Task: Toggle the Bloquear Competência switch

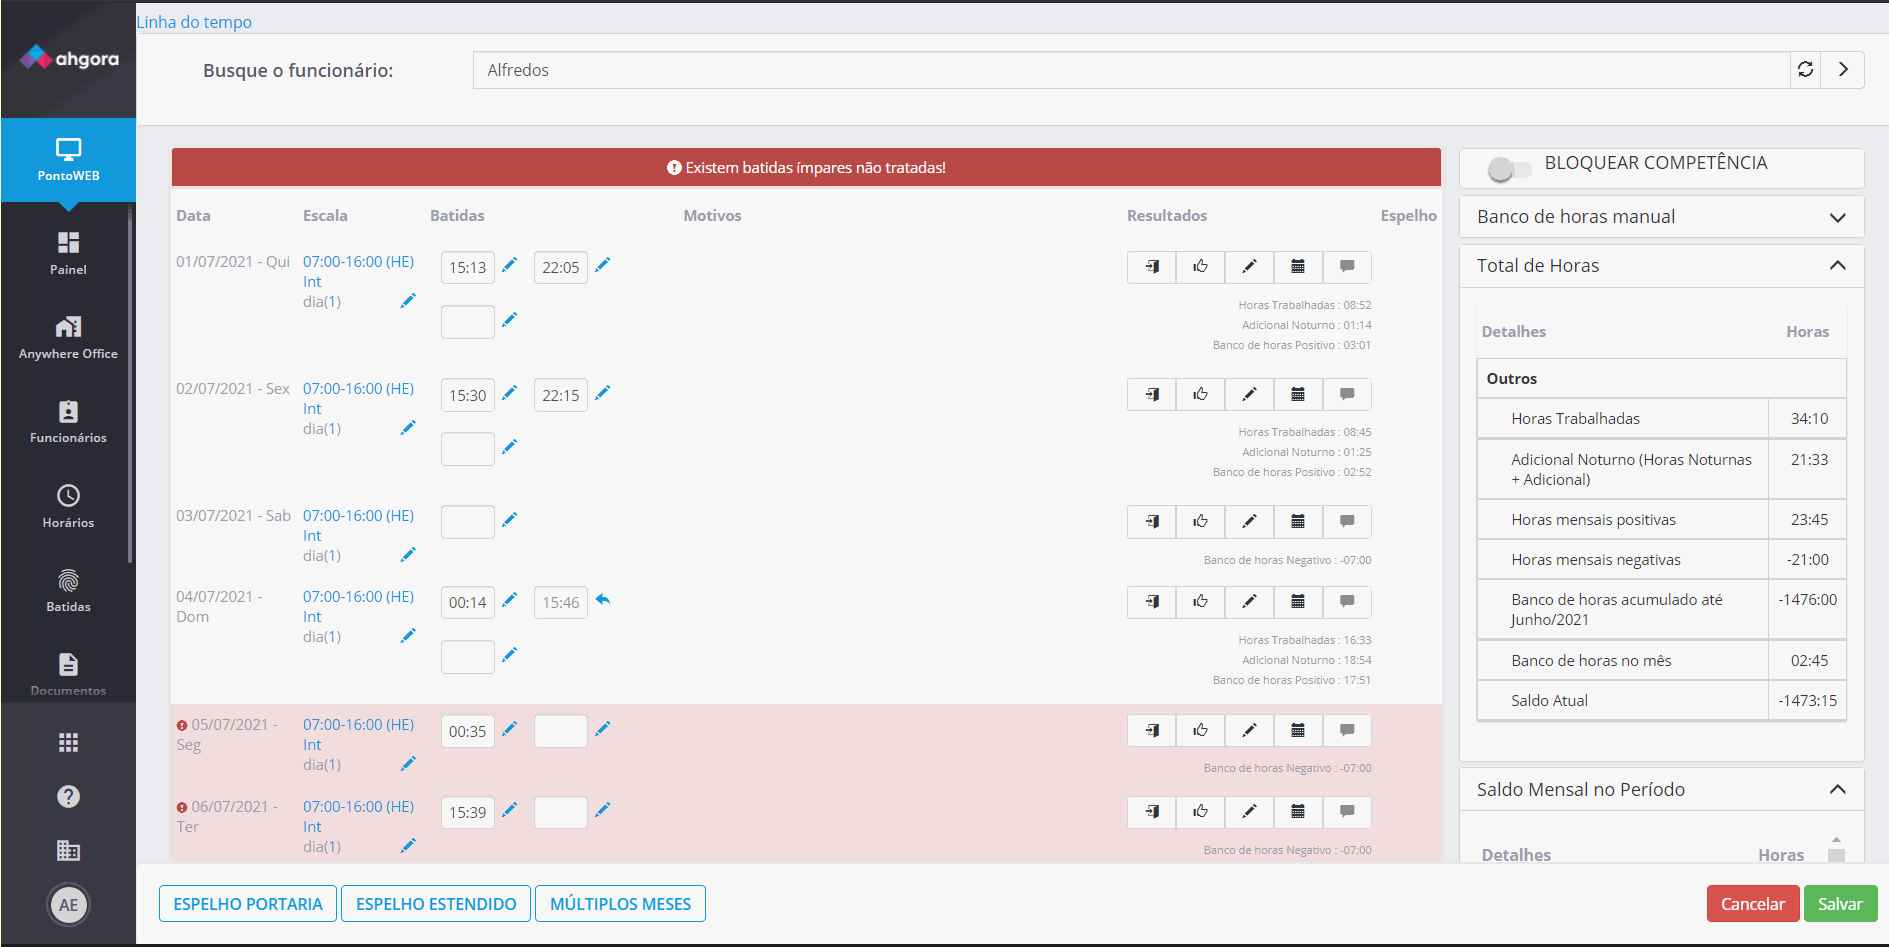Action: click(1508, 169)
